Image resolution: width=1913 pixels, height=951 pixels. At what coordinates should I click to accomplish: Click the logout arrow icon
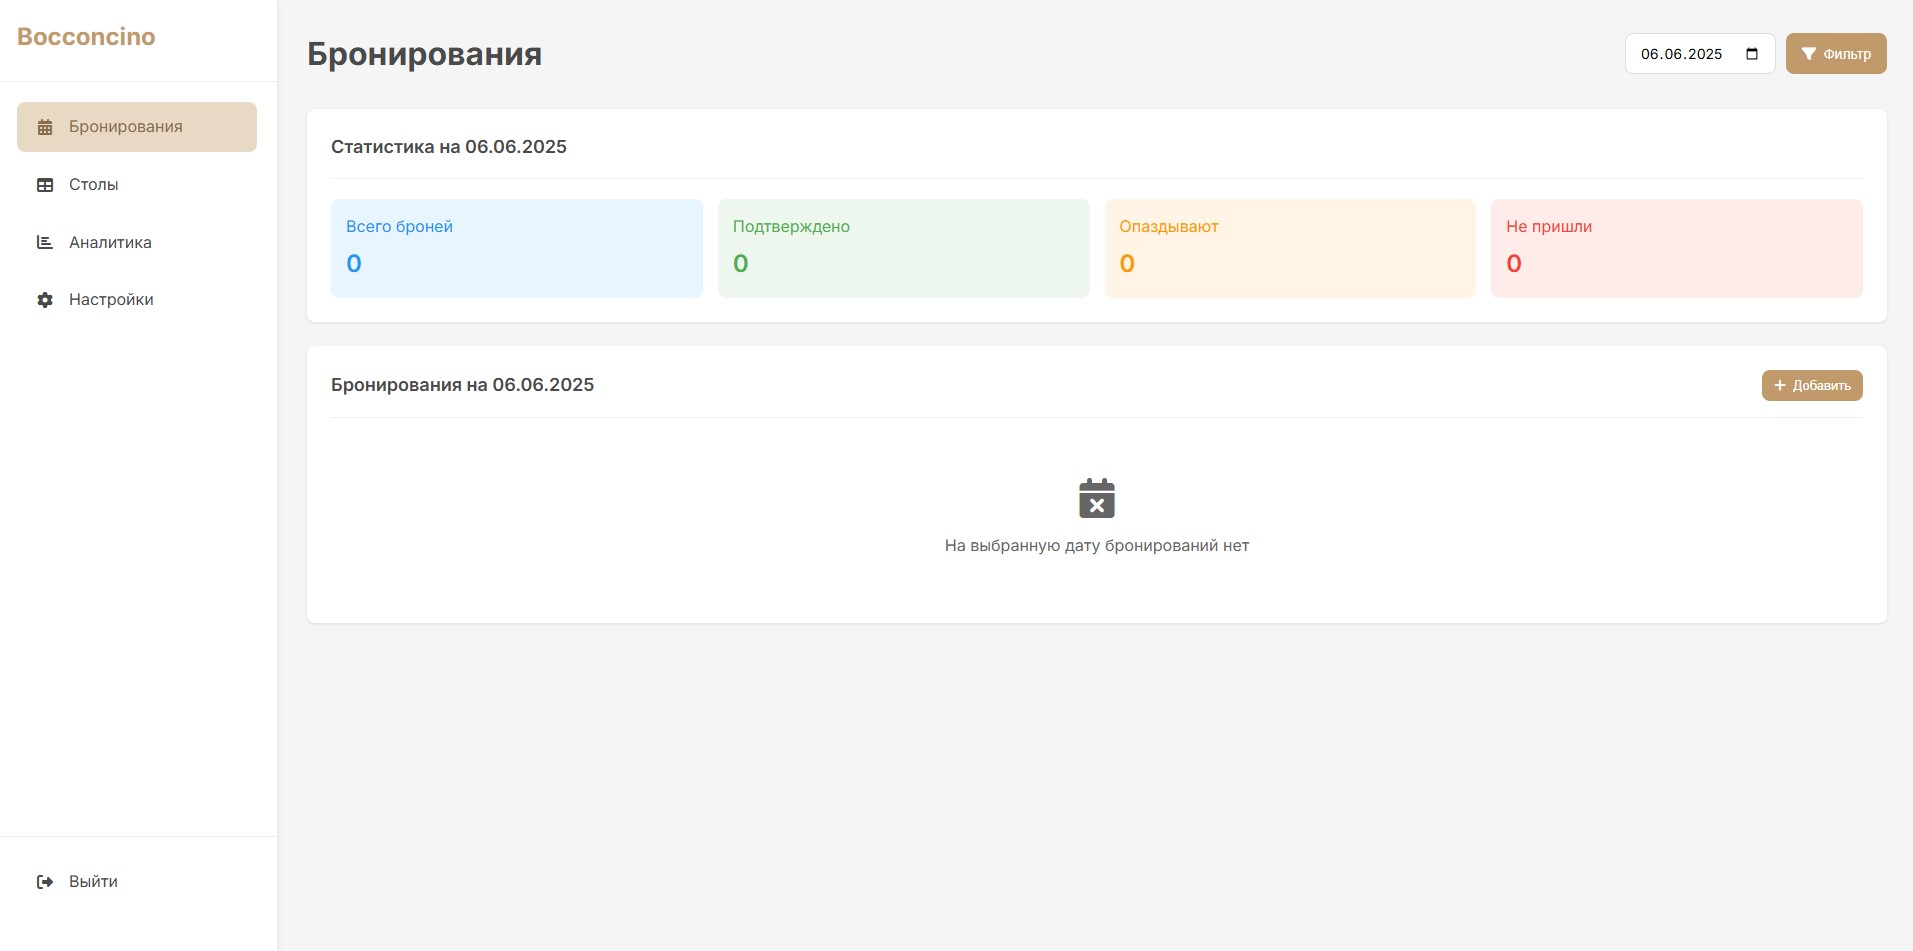point(45,882)
